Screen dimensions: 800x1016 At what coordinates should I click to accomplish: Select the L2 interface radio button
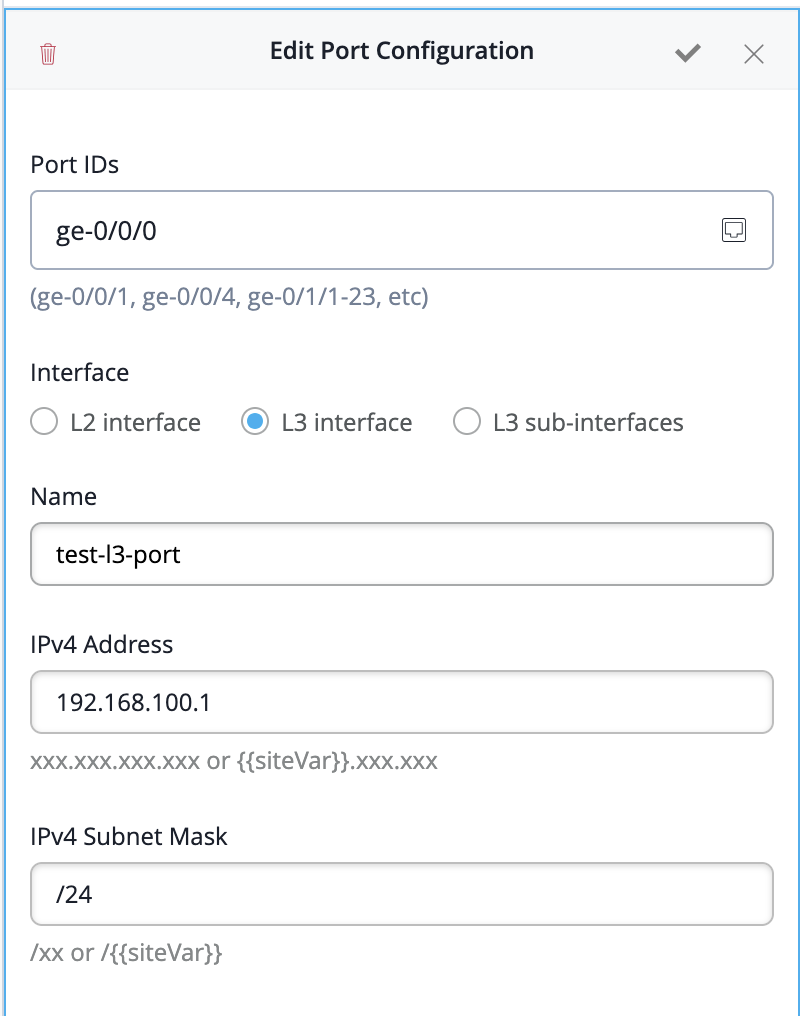(44, 423)
